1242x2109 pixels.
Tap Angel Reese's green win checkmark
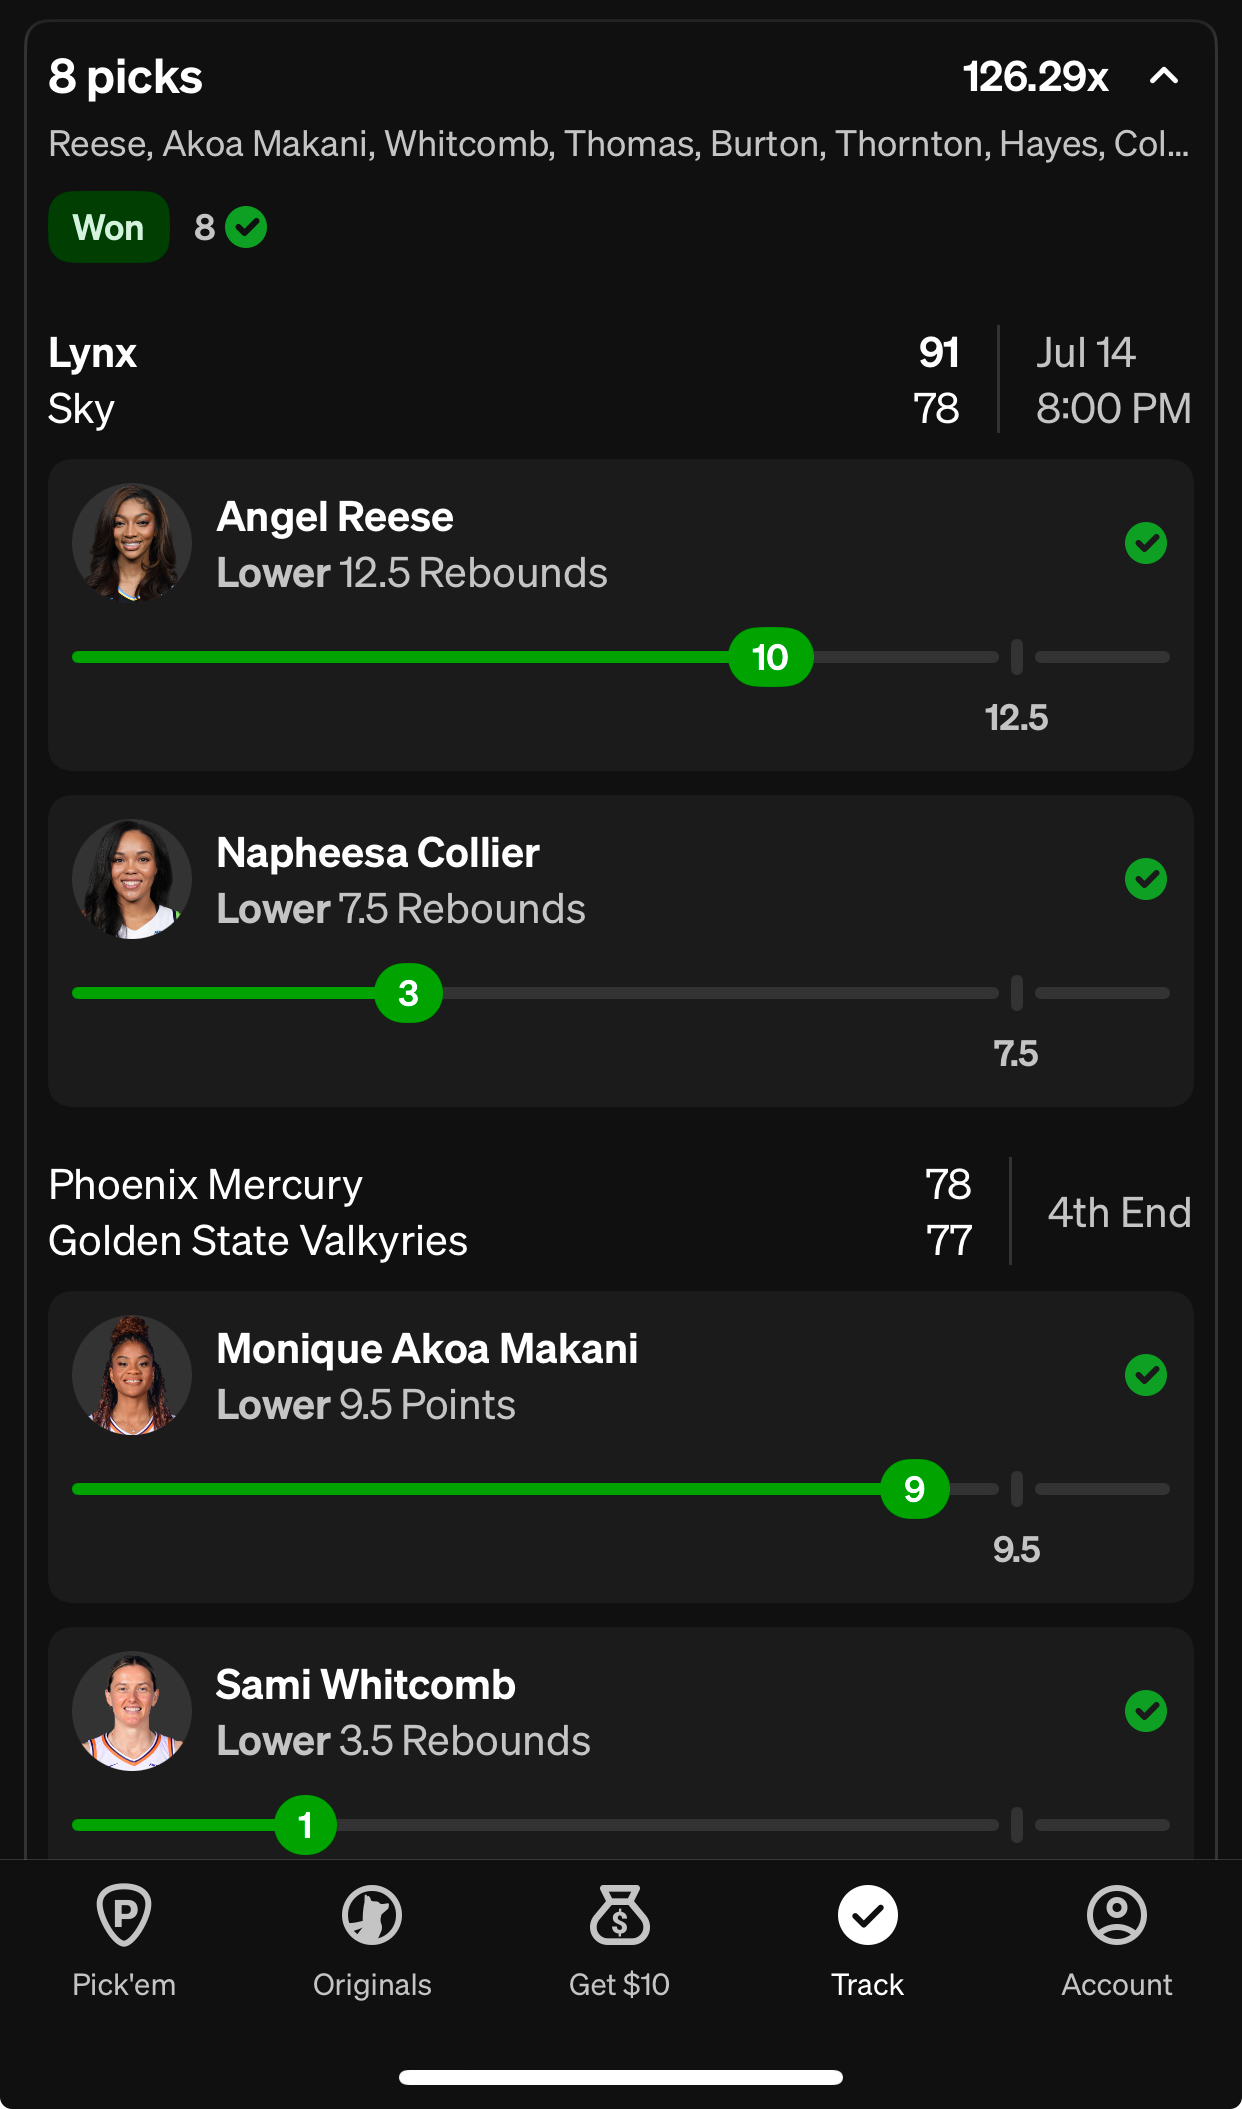1146,543
